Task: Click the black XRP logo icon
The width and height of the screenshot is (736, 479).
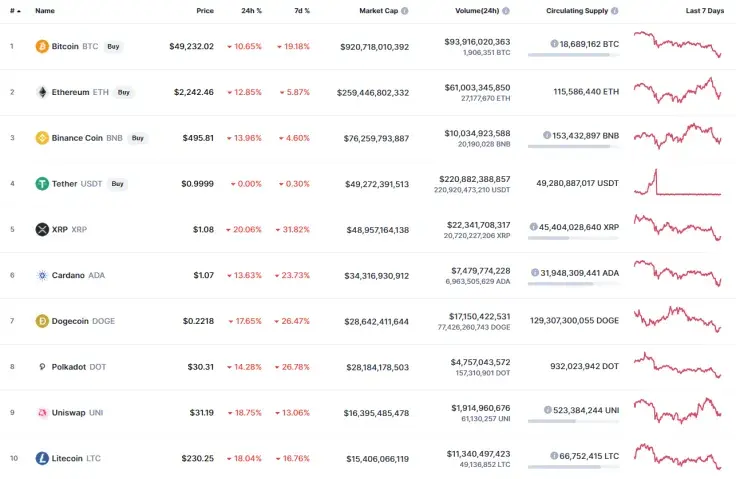Action: click(x=42, y=229)
